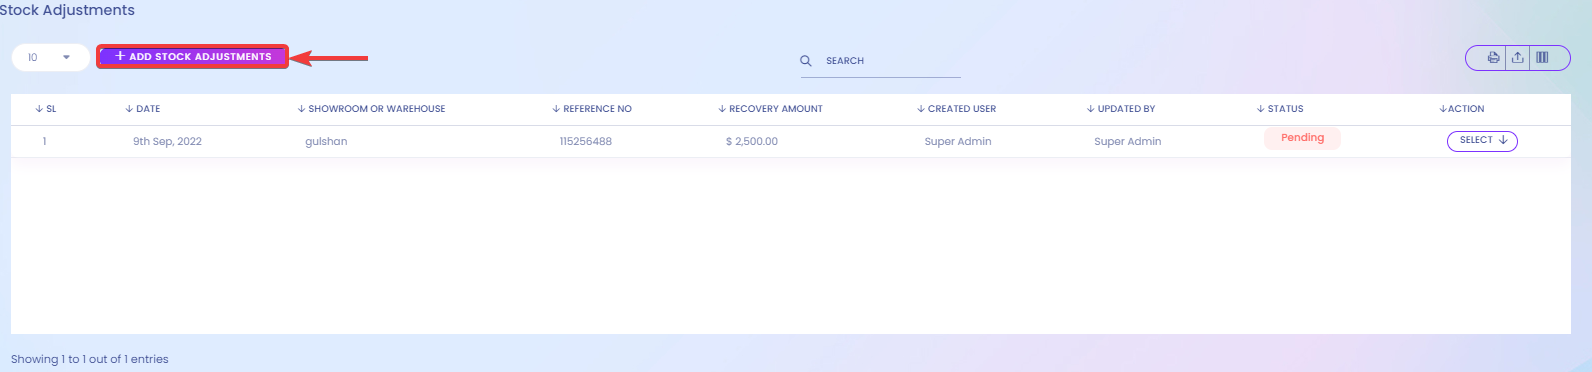1592x372 pixels.
Task: Click Super Admin in Updated By column
Action: (x=1128, y=142)
